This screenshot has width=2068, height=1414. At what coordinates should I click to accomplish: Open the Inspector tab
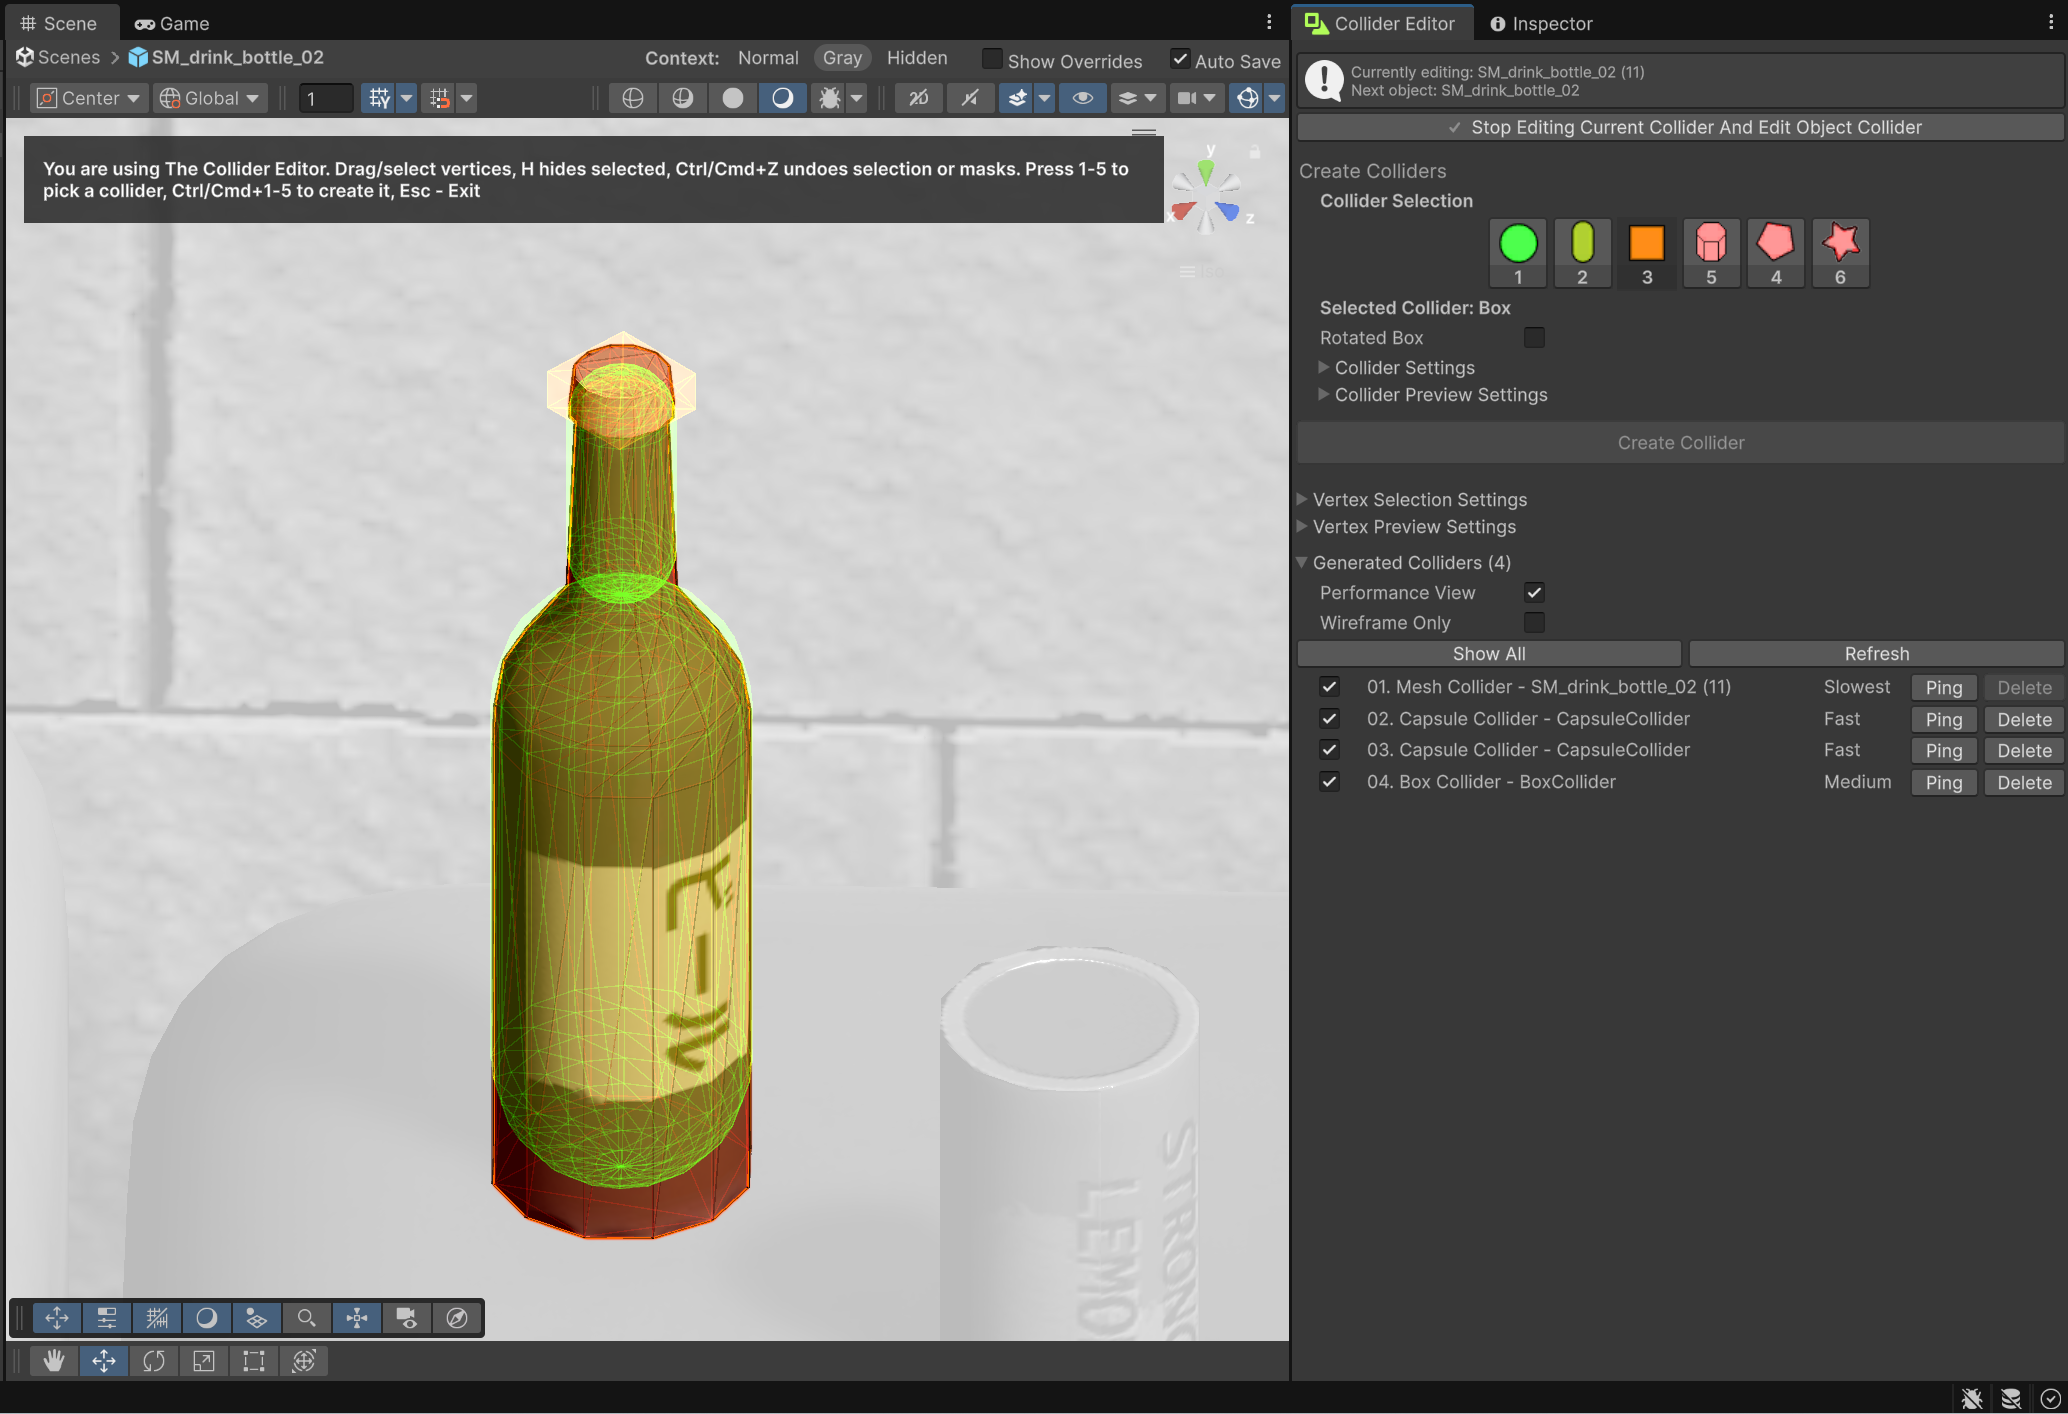point(1541,23)
